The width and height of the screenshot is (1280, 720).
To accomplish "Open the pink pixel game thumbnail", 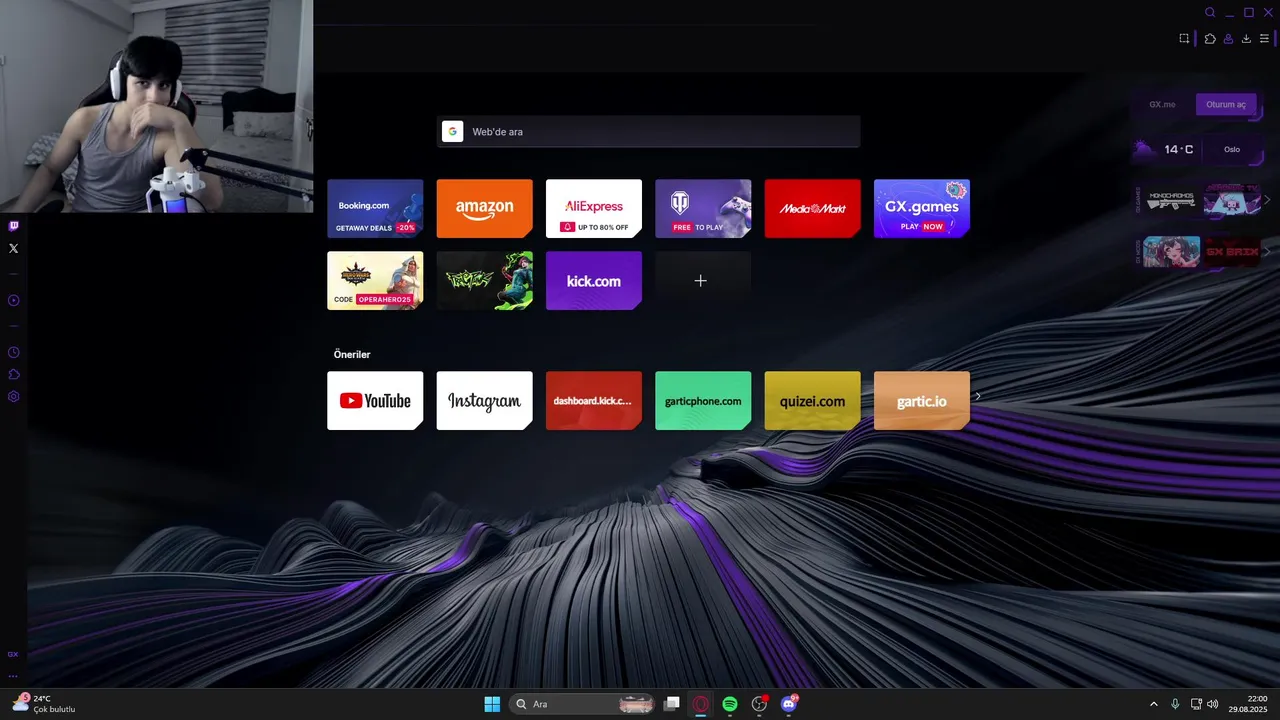I will point(1232,200).
